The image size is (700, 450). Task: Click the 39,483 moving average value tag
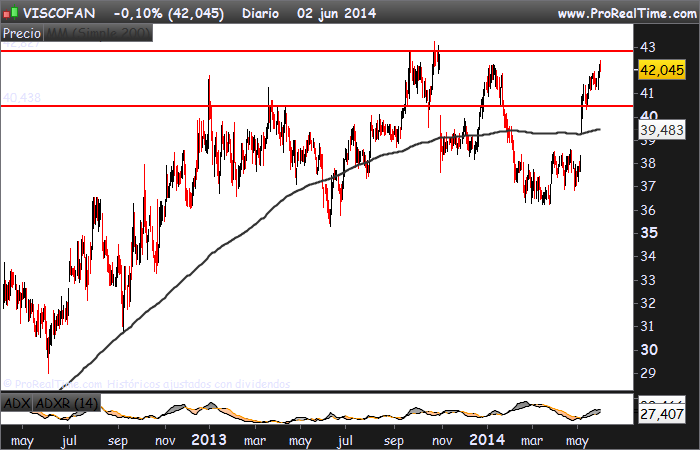coord(662,130)
